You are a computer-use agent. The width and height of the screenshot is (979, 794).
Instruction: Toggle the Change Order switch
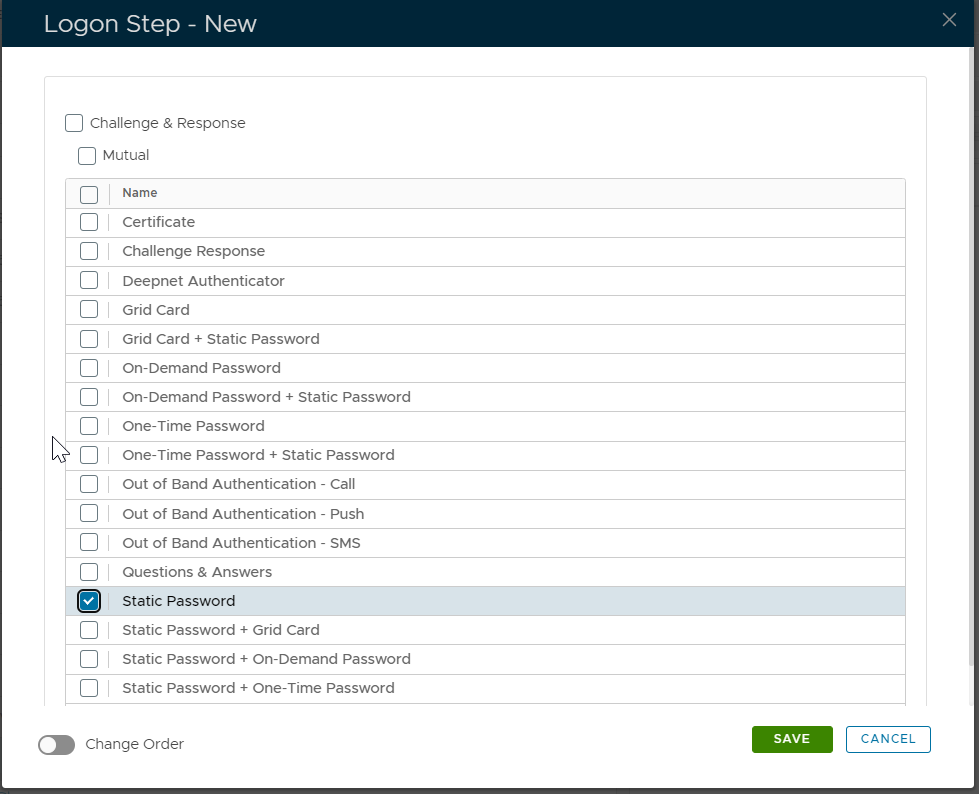[57, 744]
